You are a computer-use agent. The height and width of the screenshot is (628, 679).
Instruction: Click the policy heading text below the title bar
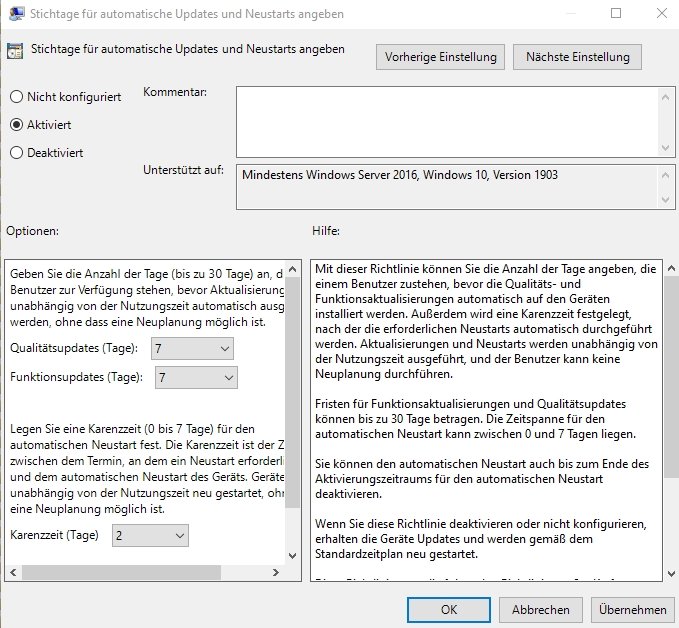tap(188, 49)
